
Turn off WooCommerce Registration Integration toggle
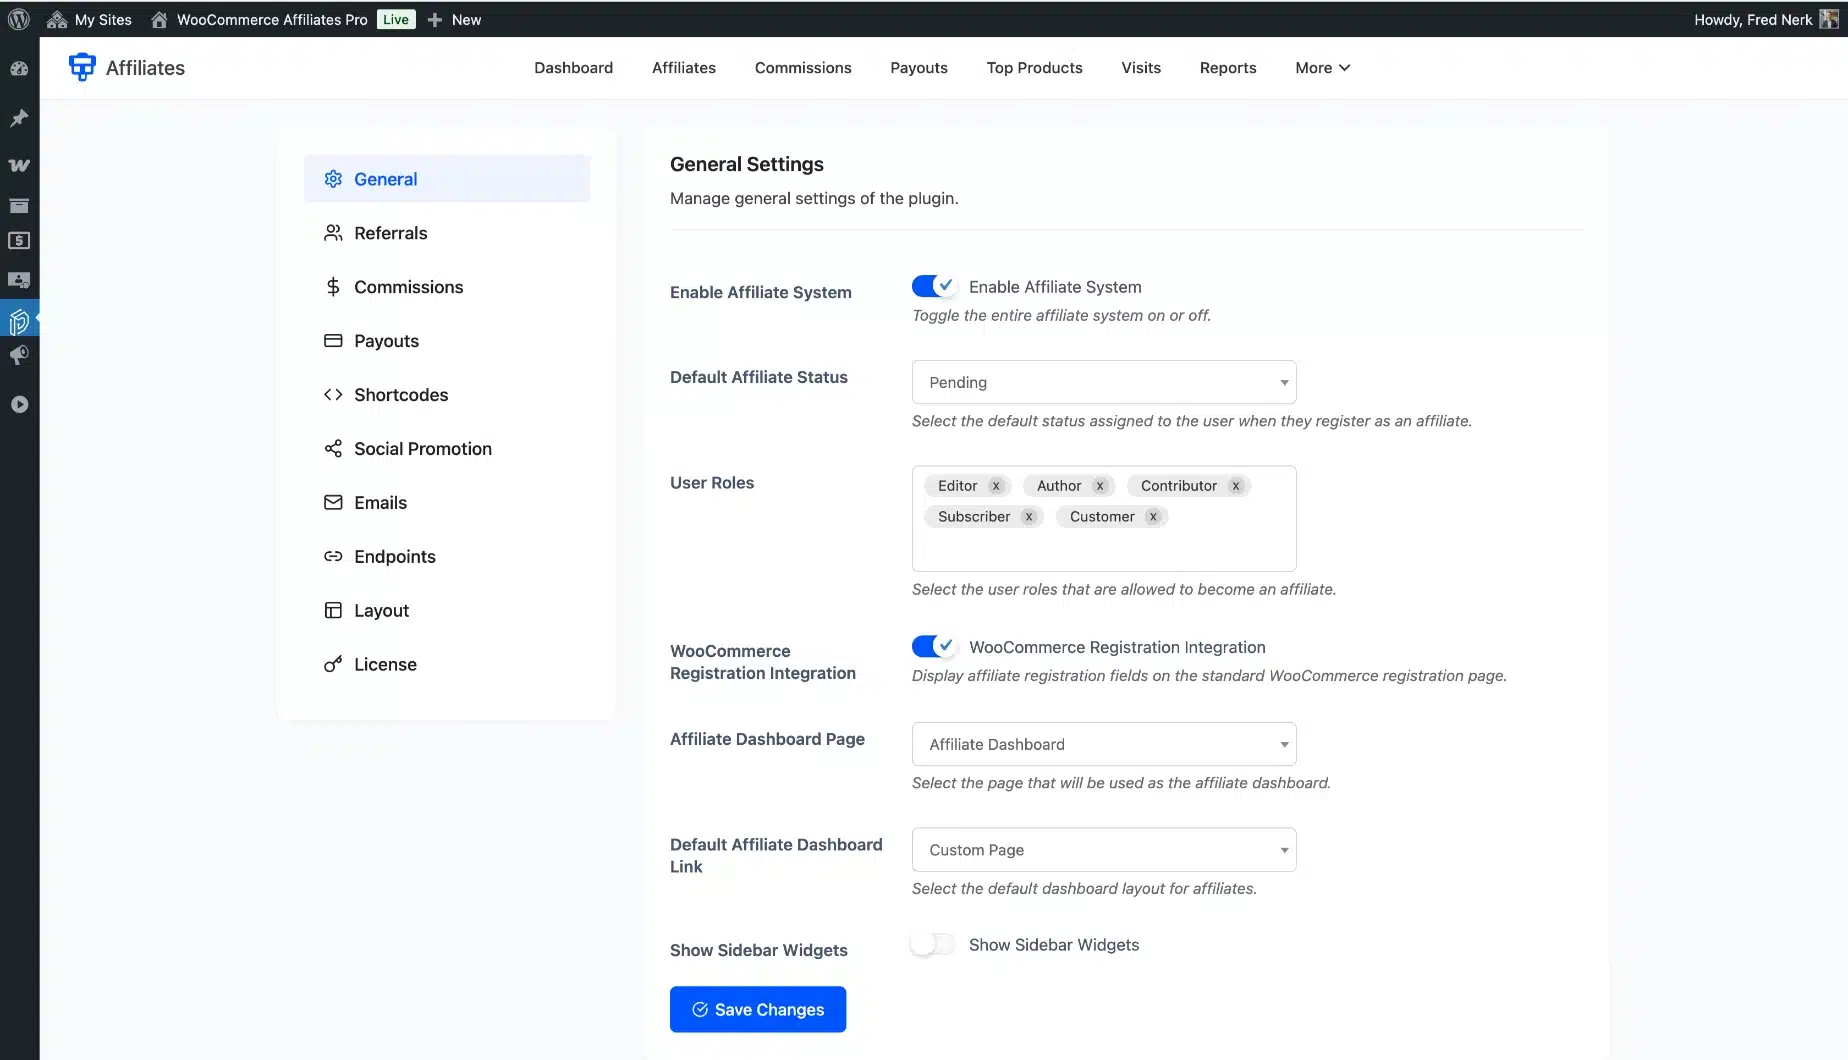coord(933,647)
